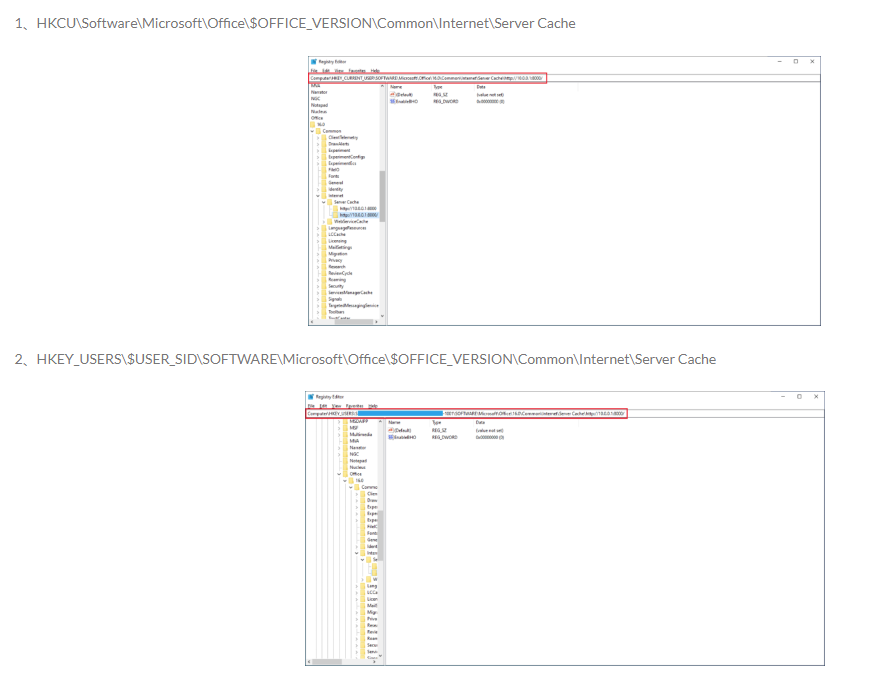
Task: Click the ServicesManagerCache folder icon
Action: click(323, 292)
